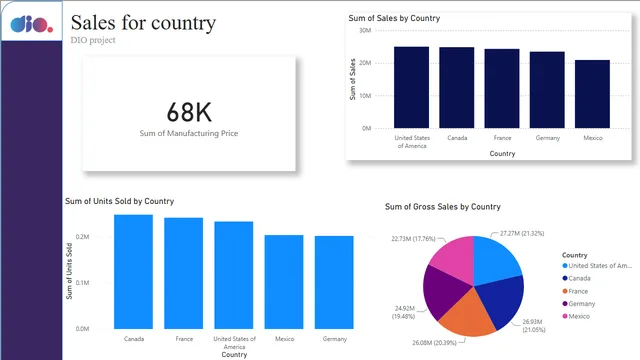Click the 22.73M (17.76%) pie label
640x360 pixels.
click(x=413, y=239)
